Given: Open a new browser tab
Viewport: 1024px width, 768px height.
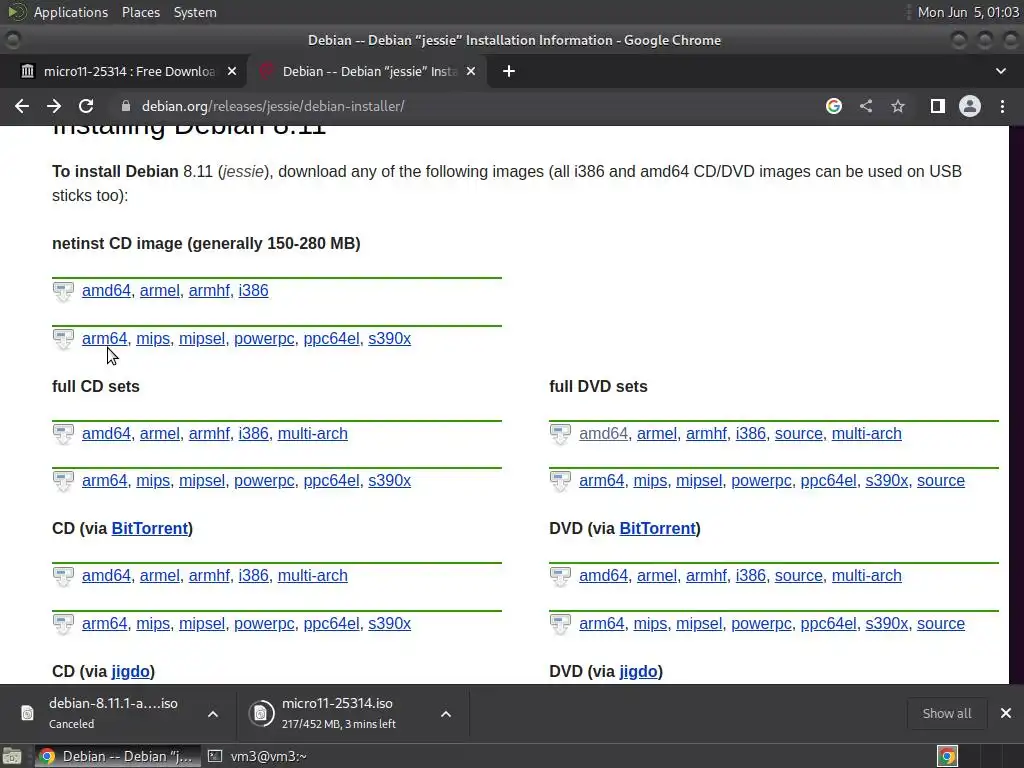Looking at the screenshot, I should click(509, 71).
